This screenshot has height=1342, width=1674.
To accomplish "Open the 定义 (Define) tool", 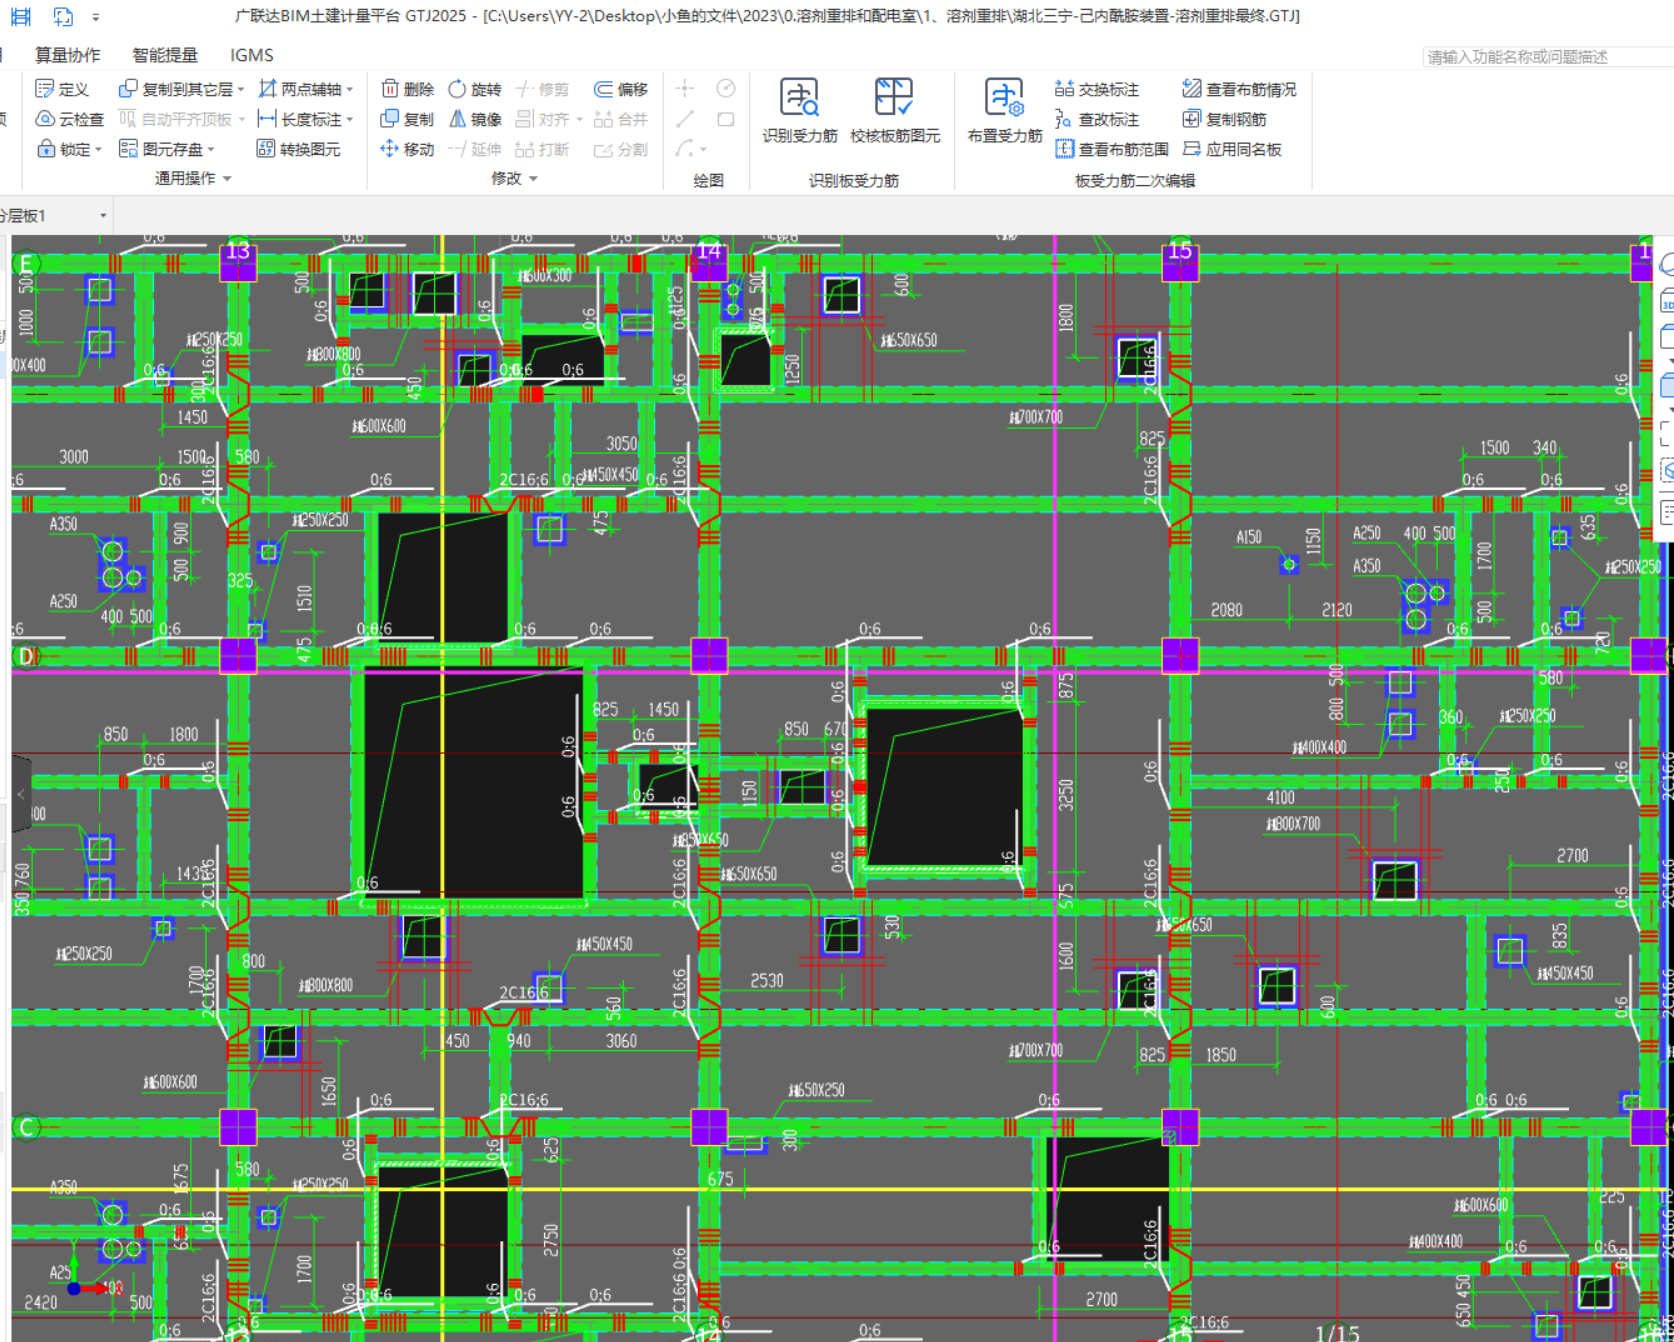I will (x=62, y=89).
